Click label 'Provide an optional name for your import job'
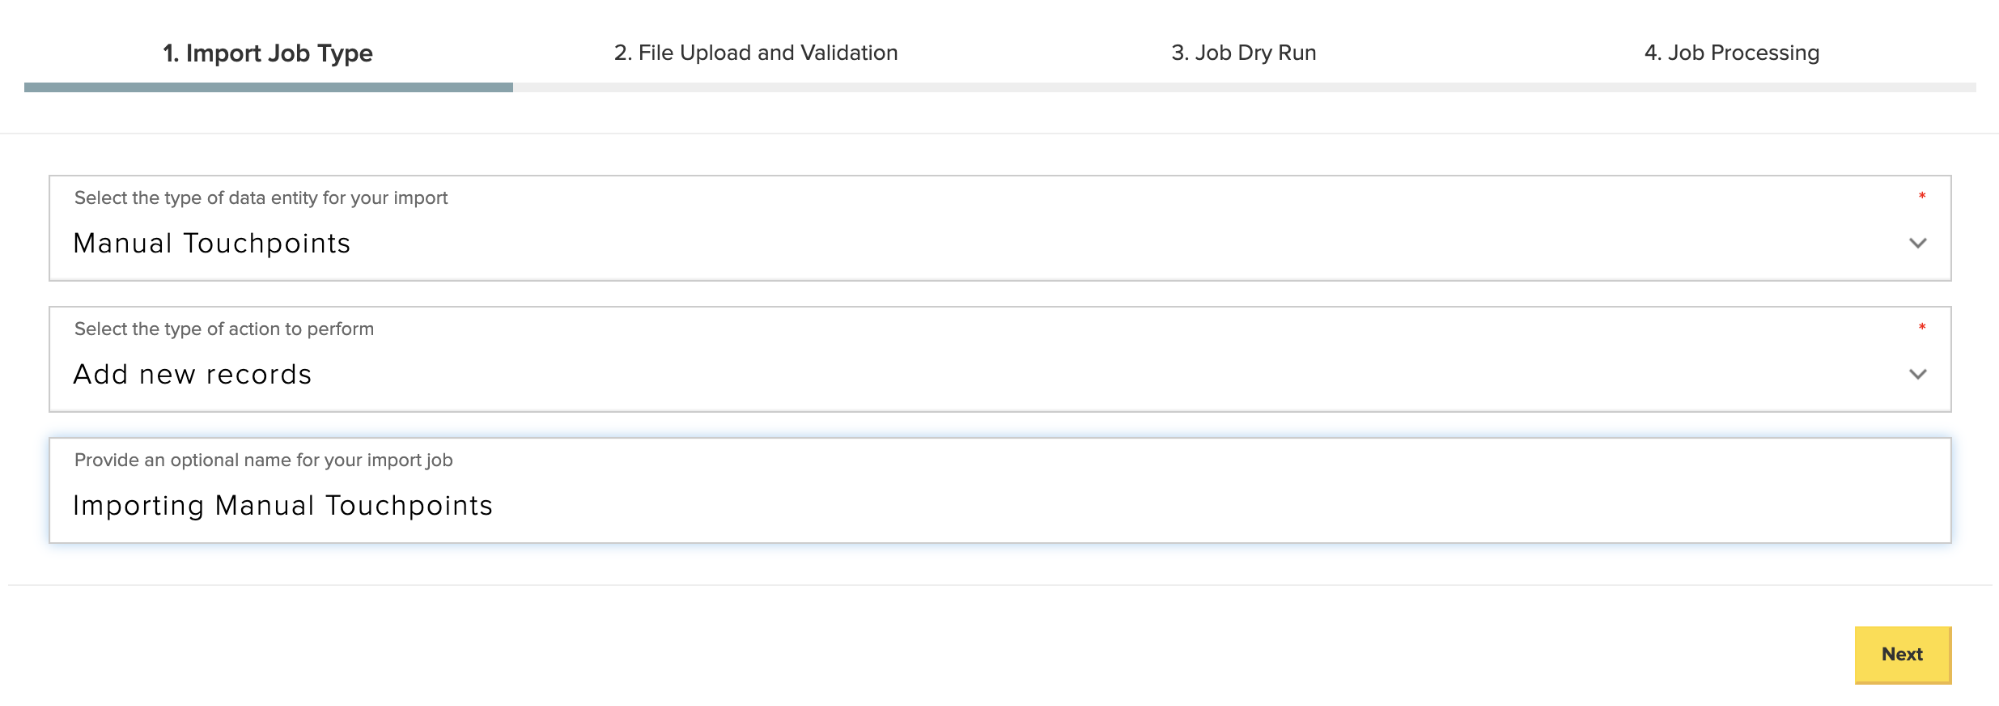The width and height of the screenshot is (1999, 706). pyautogui.click(x=263, y=460)
